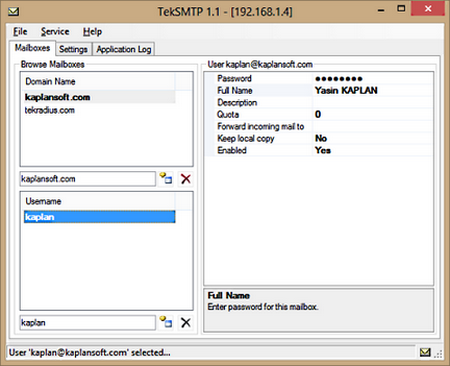The width and height of the screenshot is (450, 366).
Task: Select kaplansoft.com in the domain list
Action: [99, 97]
